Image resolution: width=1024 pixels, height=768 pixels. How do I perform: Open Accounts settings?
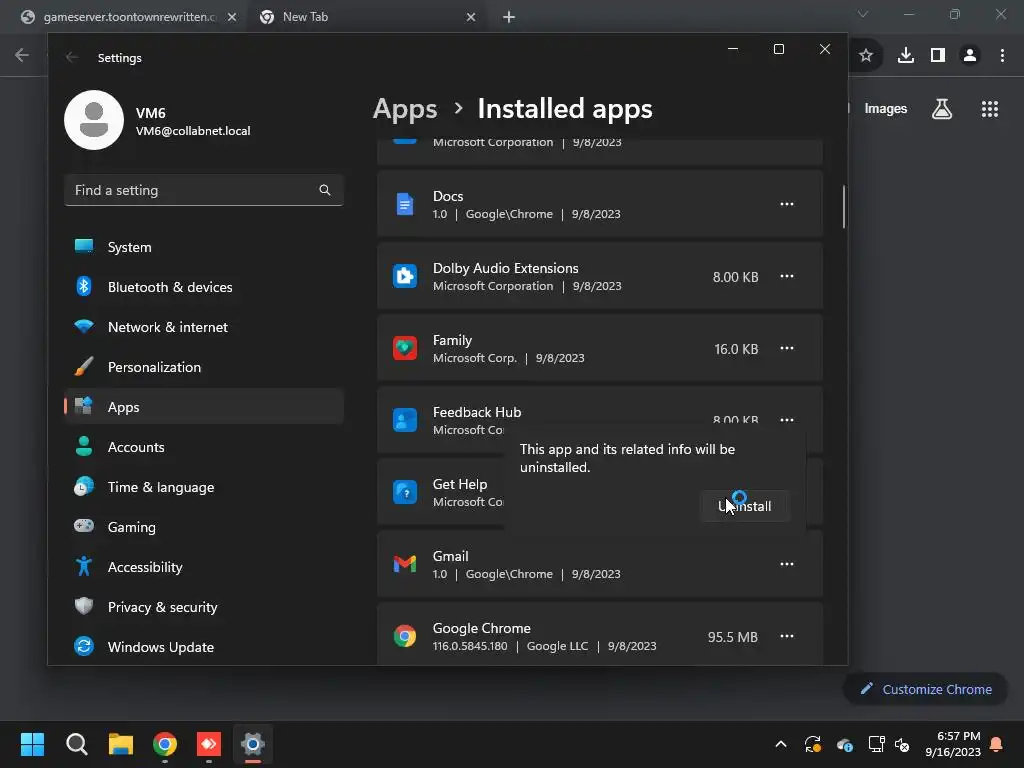pyautogui.click(x=204, y=447)
